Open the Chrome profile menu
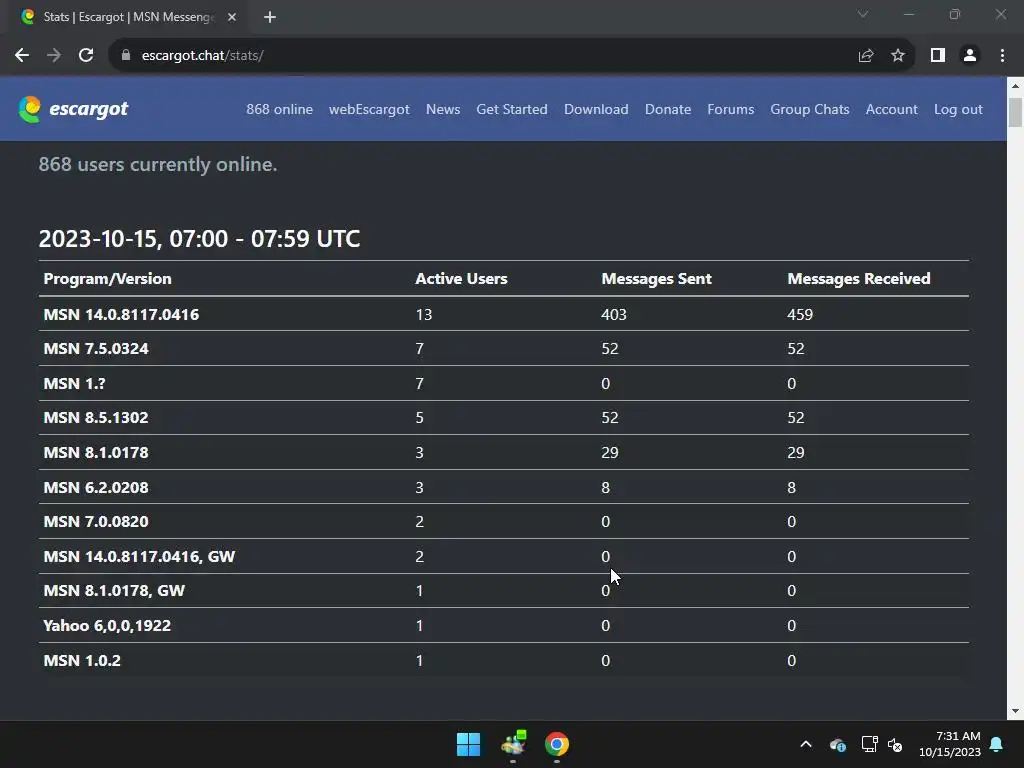The height and width of the screenshot is (768, 1024). coord(970,56)
